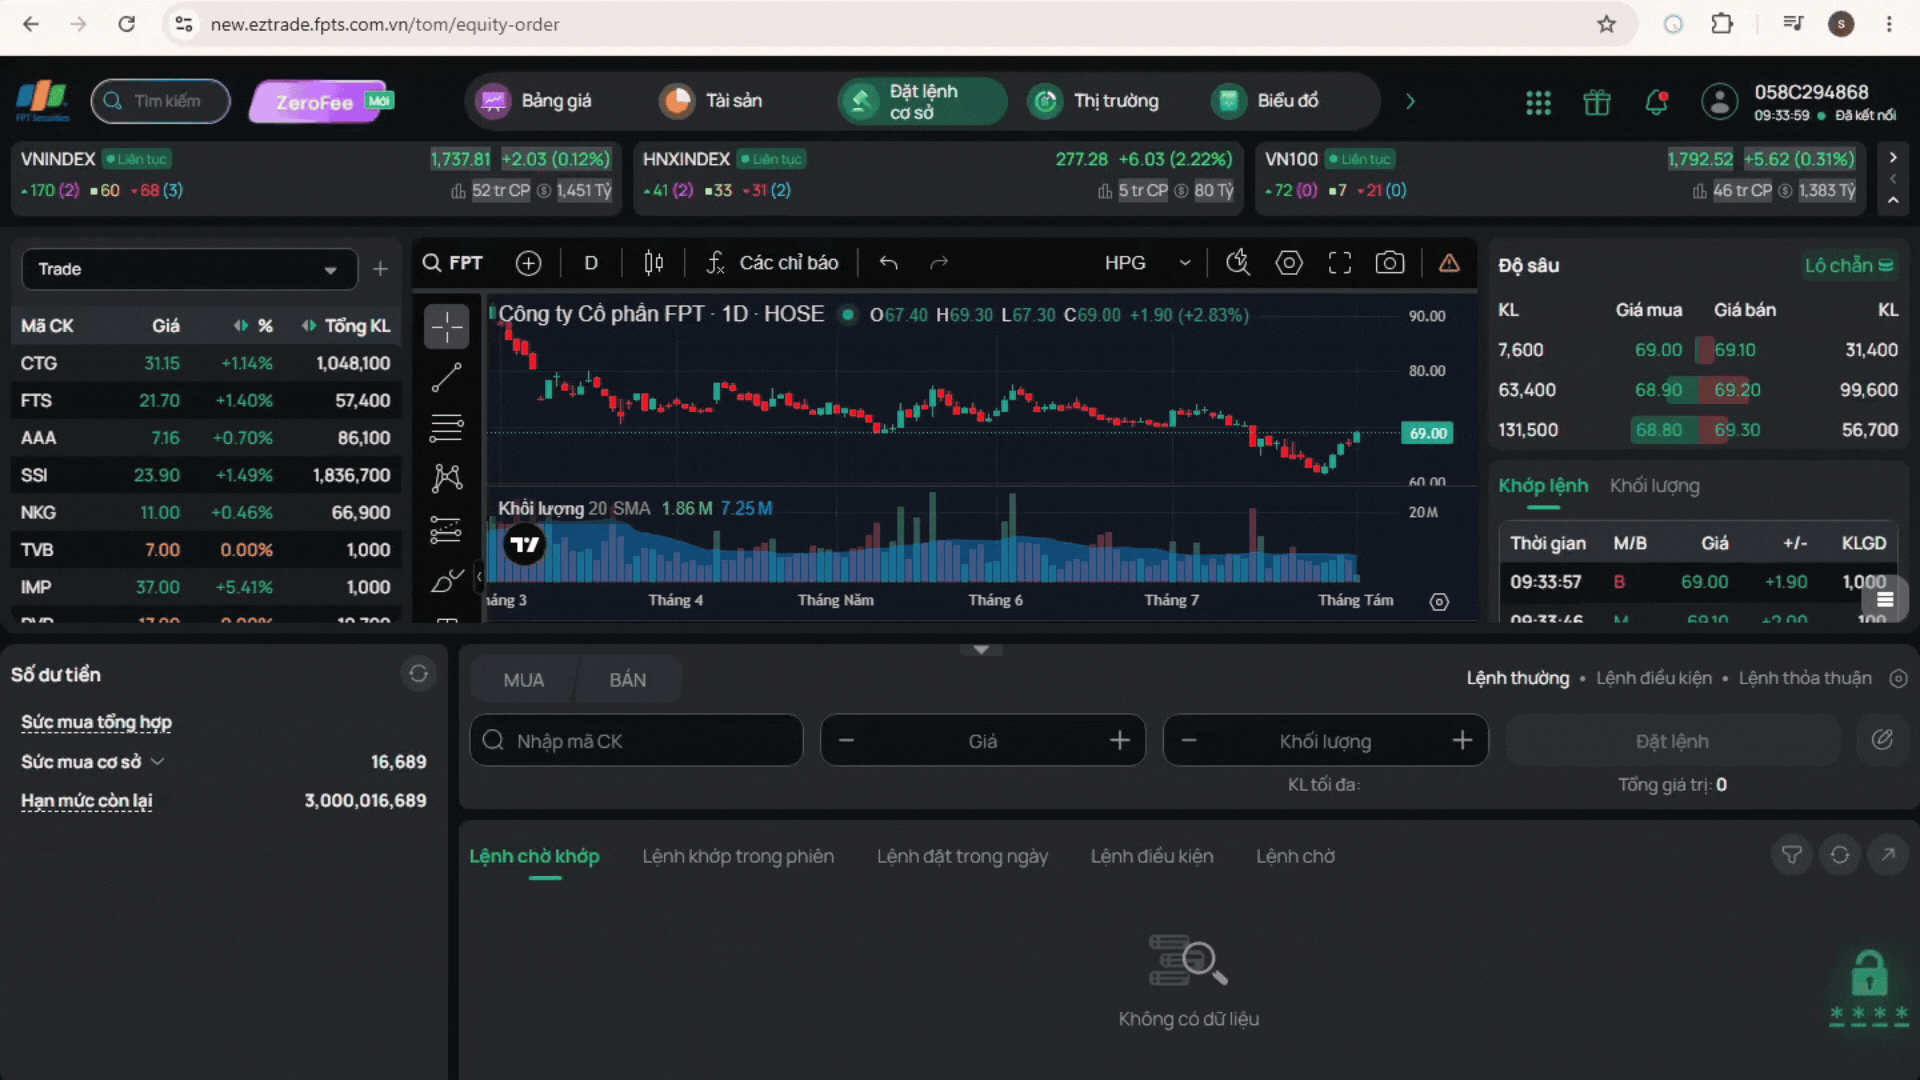
Task: Redo the chart action
Action: 938,263
